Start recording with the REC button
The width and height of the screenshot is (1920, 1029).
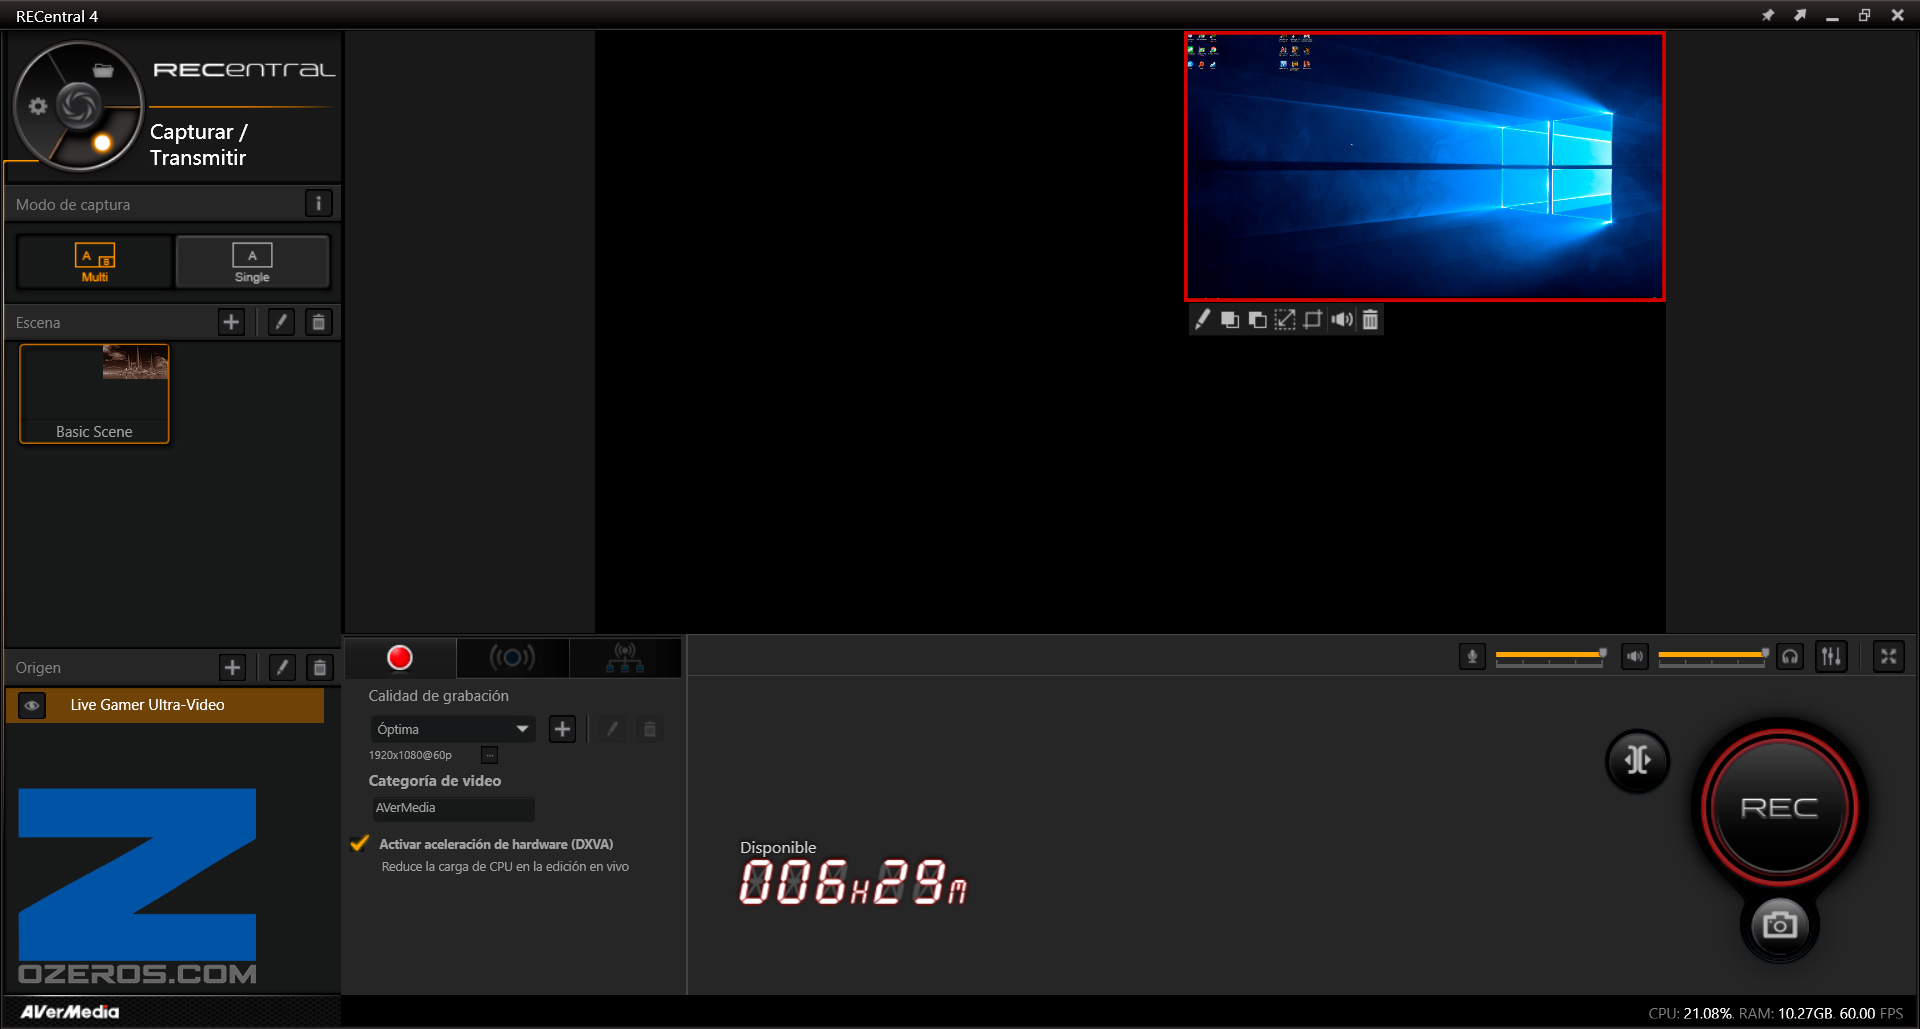tap(1779, 807)
